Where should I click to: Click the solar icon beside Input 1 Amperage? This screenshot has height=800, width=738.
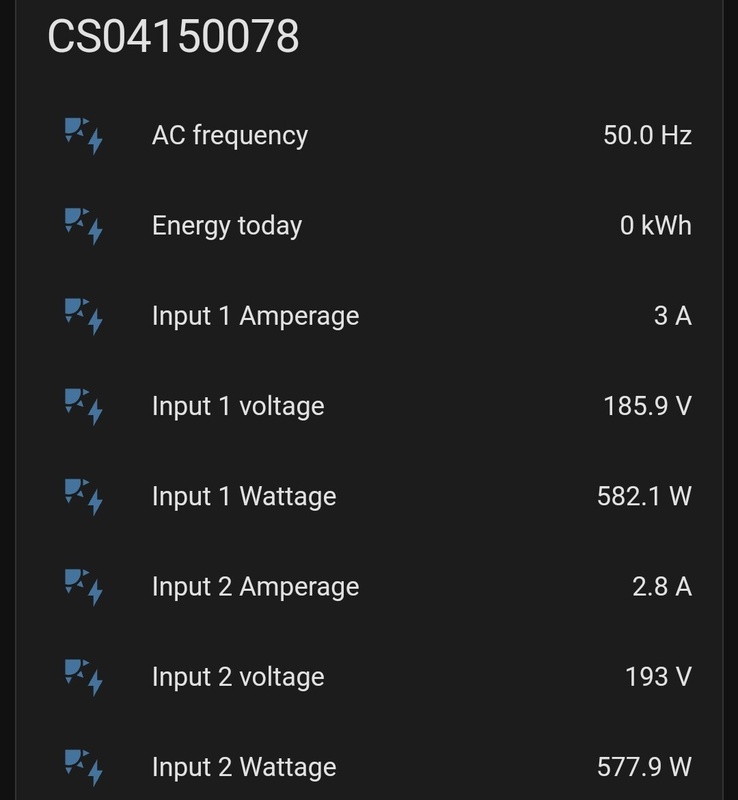coord(83,316)
